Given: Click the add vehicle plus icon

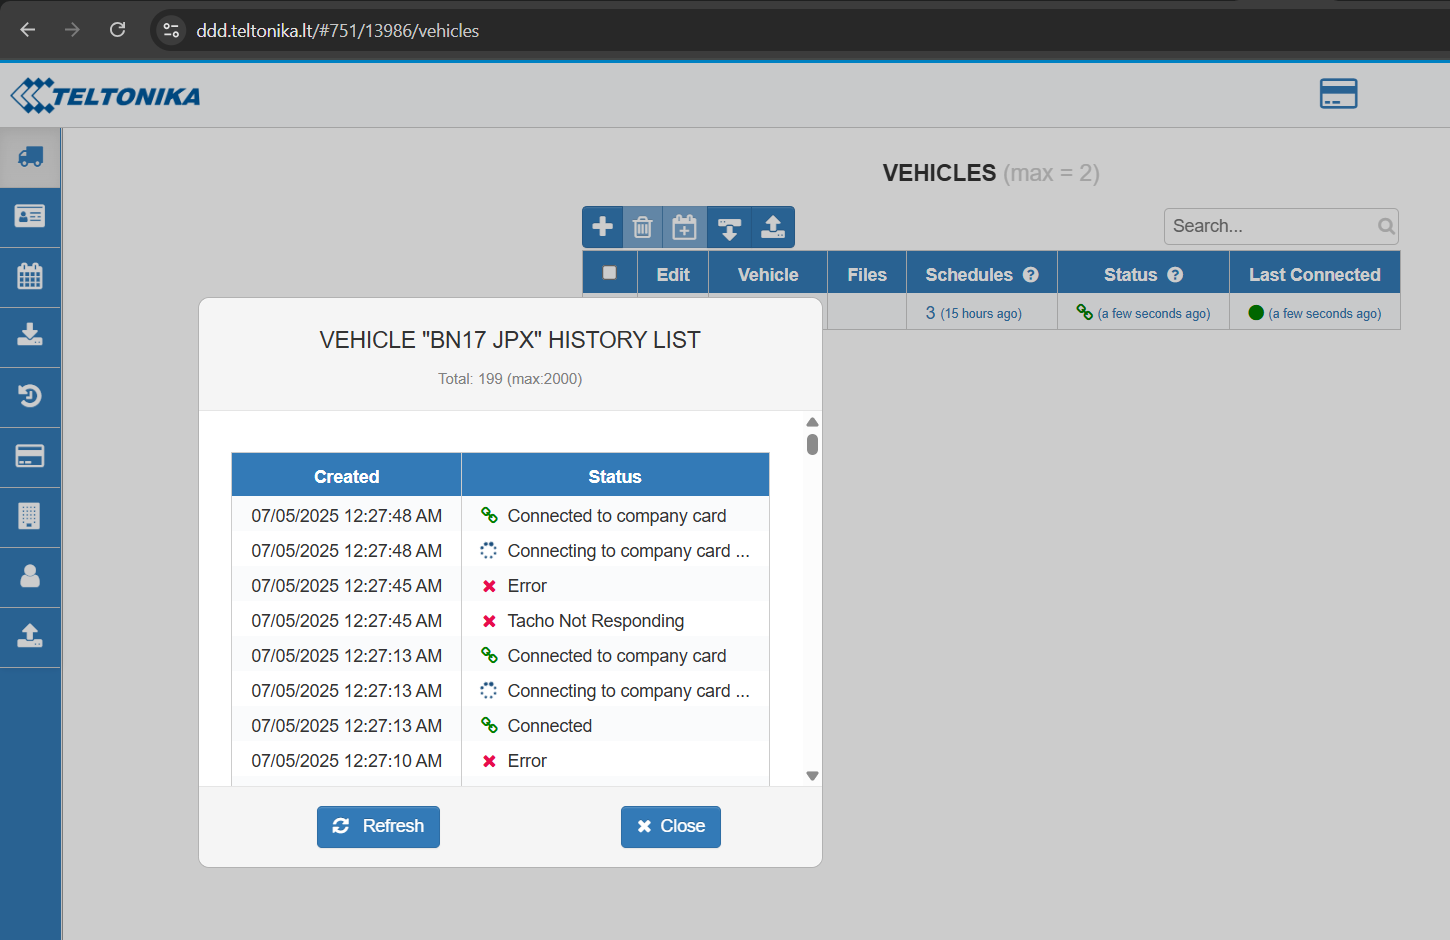Looking at the screenshot, I should pyautogui.click(x=603, y=227).
